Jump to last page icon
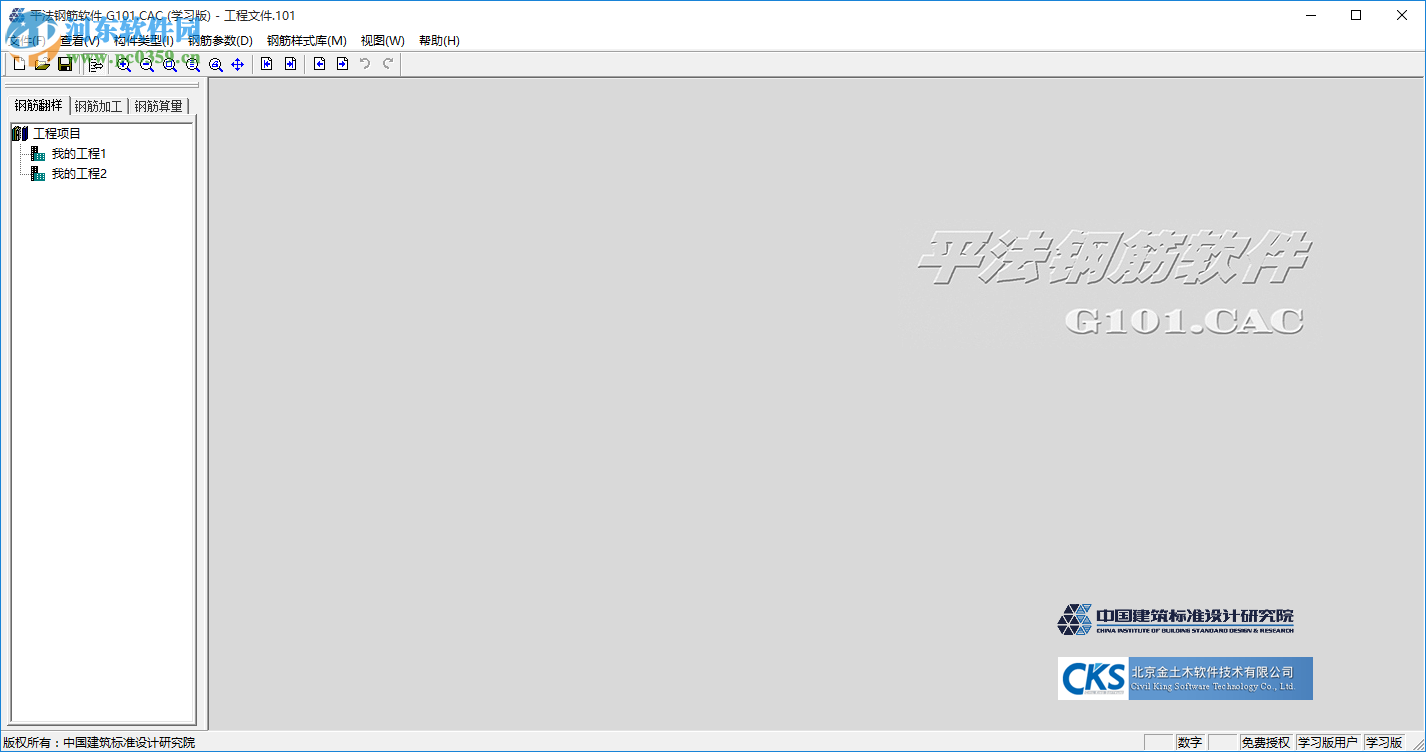This screenshot has height=752, width=1426. pyautogui.click(x=290, y=64)
